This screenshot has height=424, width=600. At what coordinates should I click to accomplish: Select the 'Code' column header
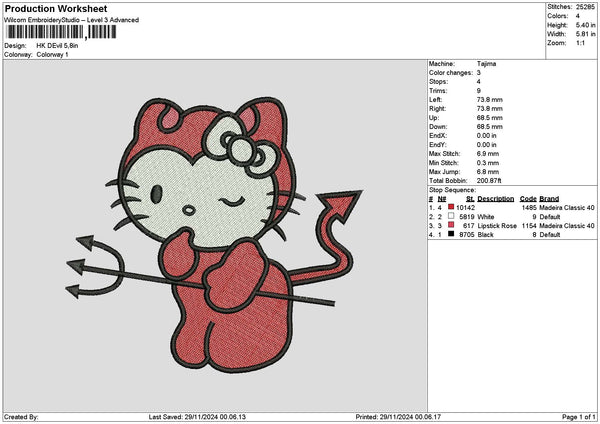click(528, 199)
